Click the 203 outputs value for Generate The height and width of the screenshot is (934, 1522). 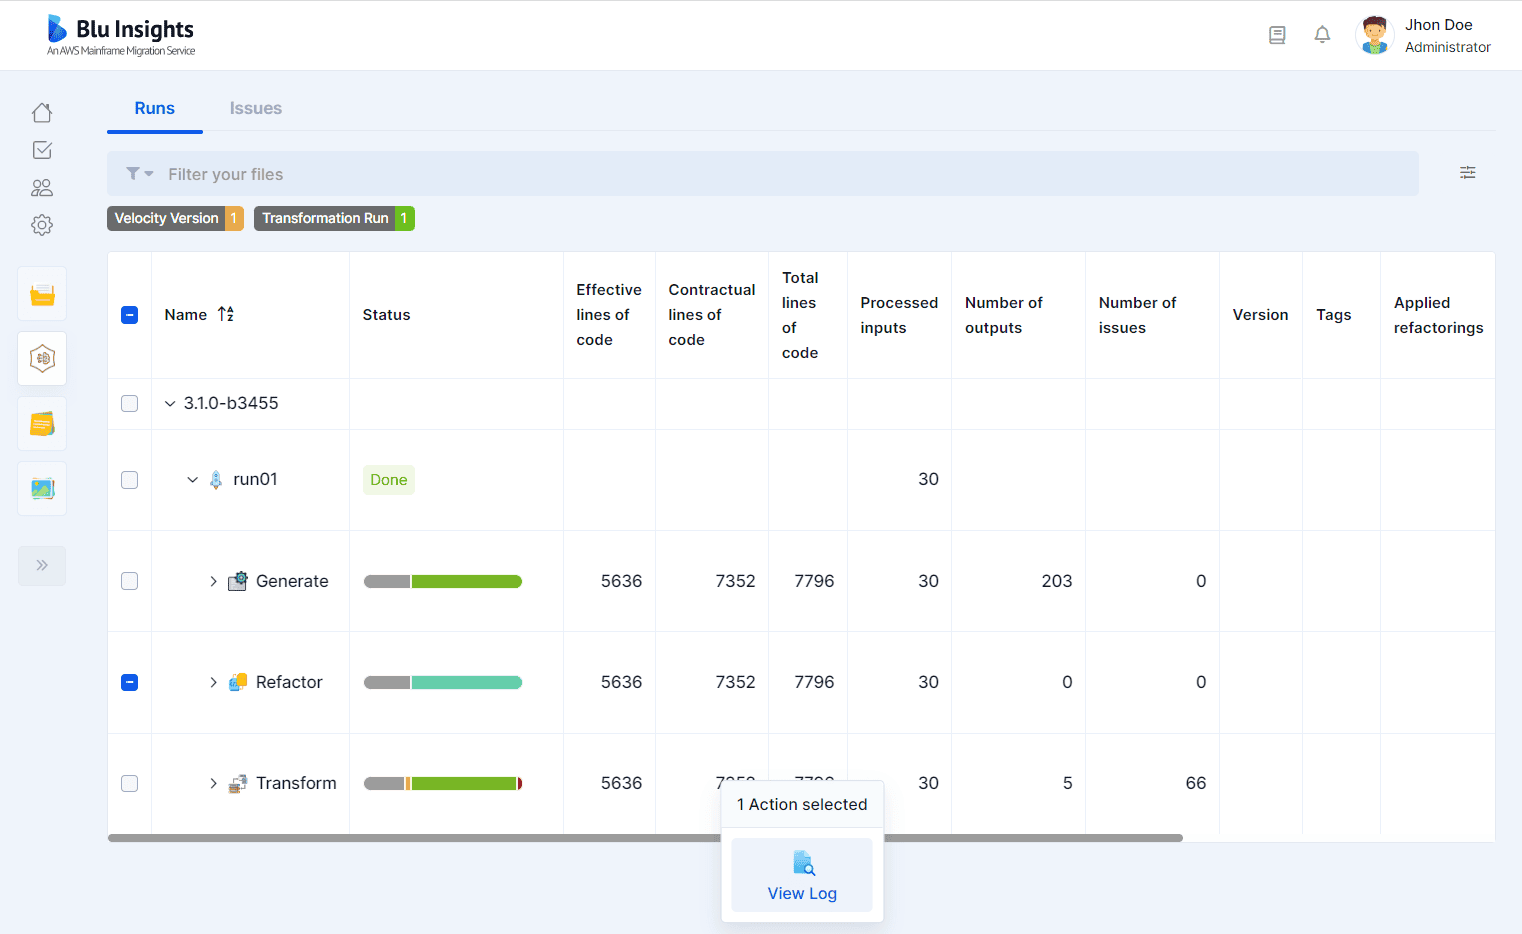(1057, 581)
